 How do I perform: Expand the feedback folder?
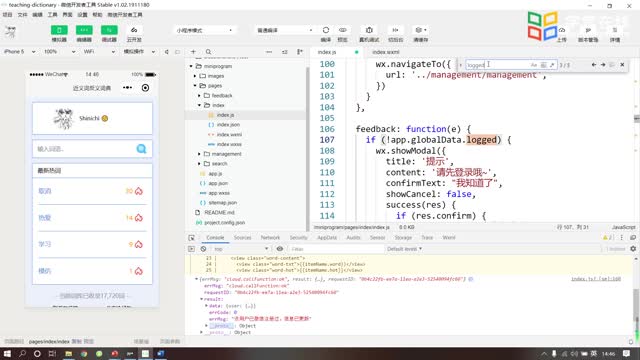click(x=200, y=96)
